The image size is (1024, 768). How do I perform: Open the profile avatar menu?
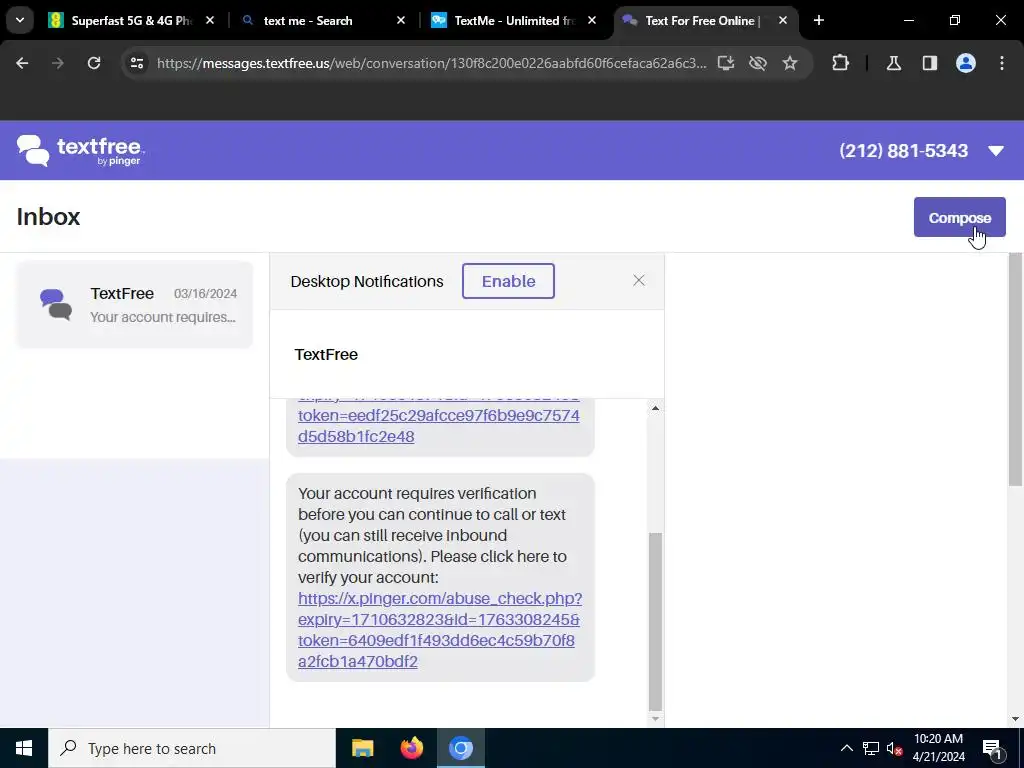click(x=965, y=63)
